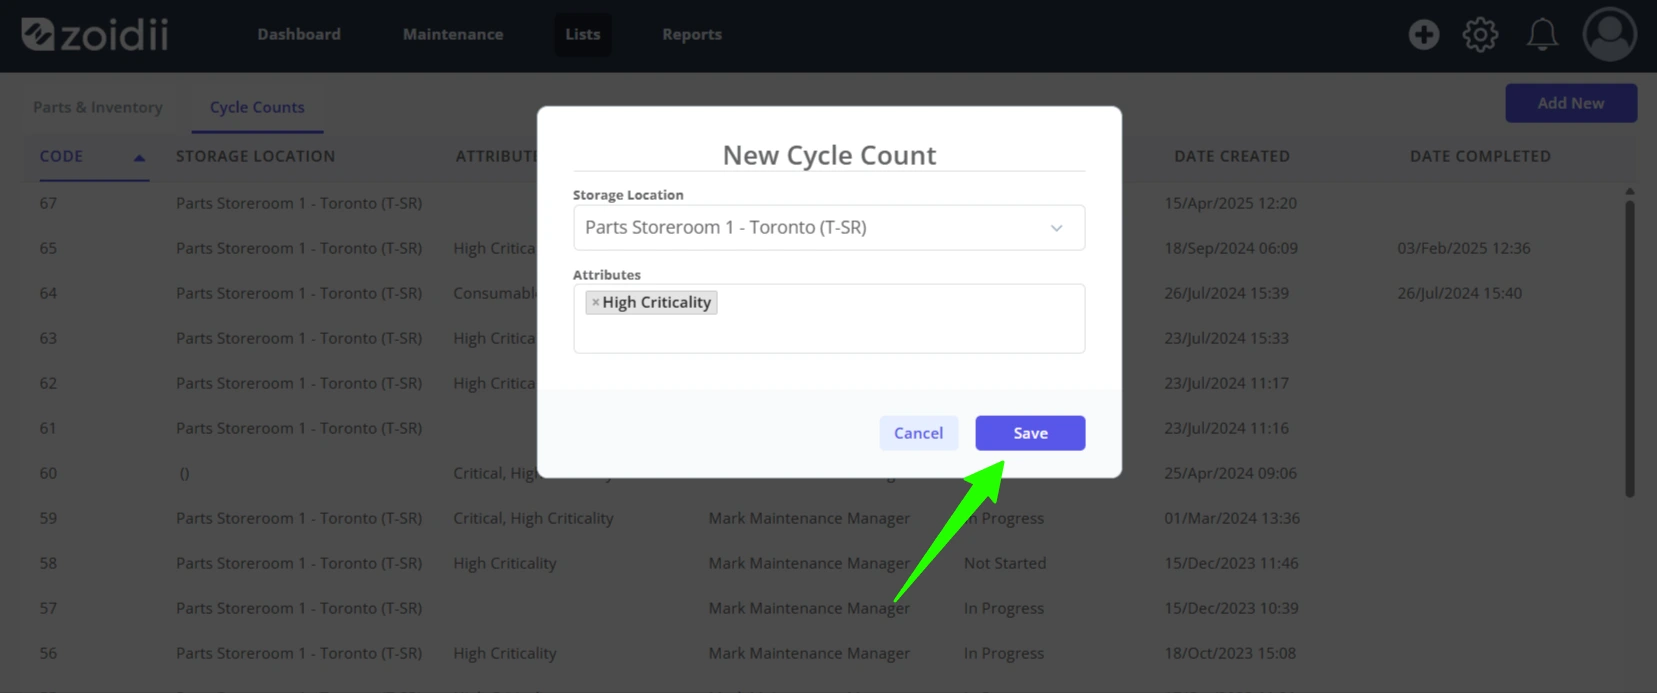
Task: Sort by DATE COMPLETED column
Action: coord(1480,156)
